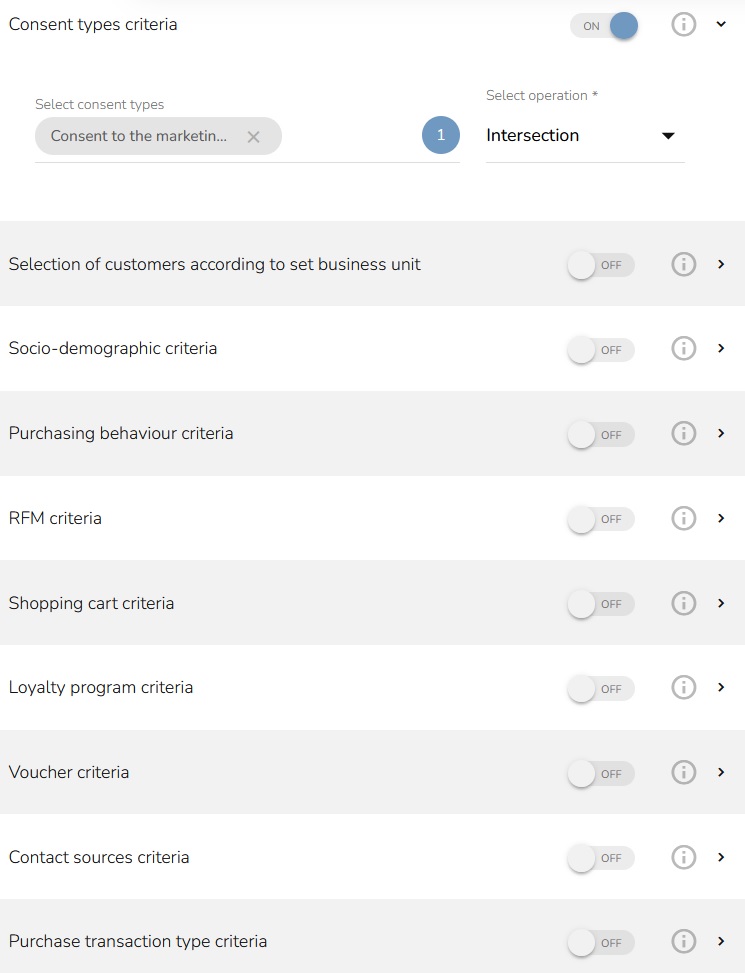Click the Select consent types field
Image resolution: width=745 pixels, height=973 pixels.
click(x=350, y=137)
